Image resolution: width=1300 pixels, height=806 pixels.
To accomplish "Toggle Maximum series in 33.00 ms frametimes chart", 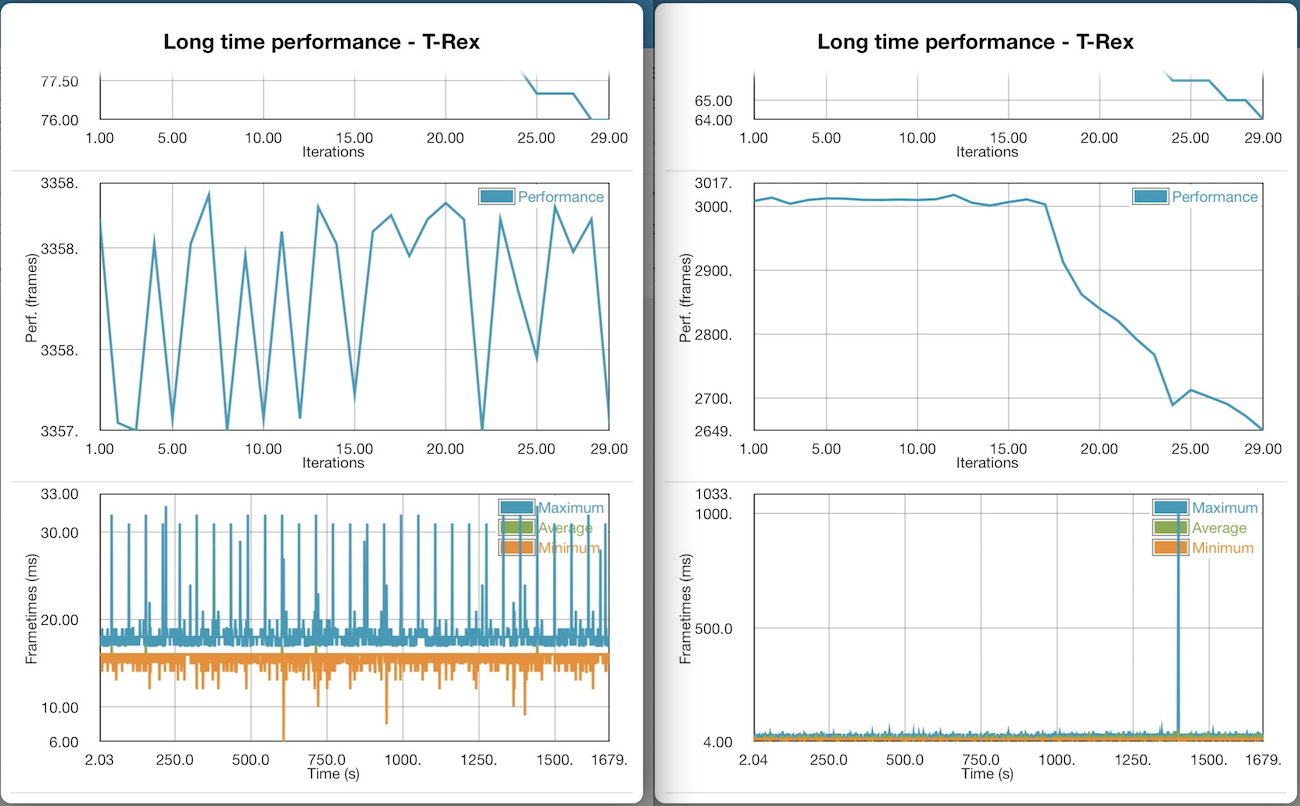I will [516, 507].
